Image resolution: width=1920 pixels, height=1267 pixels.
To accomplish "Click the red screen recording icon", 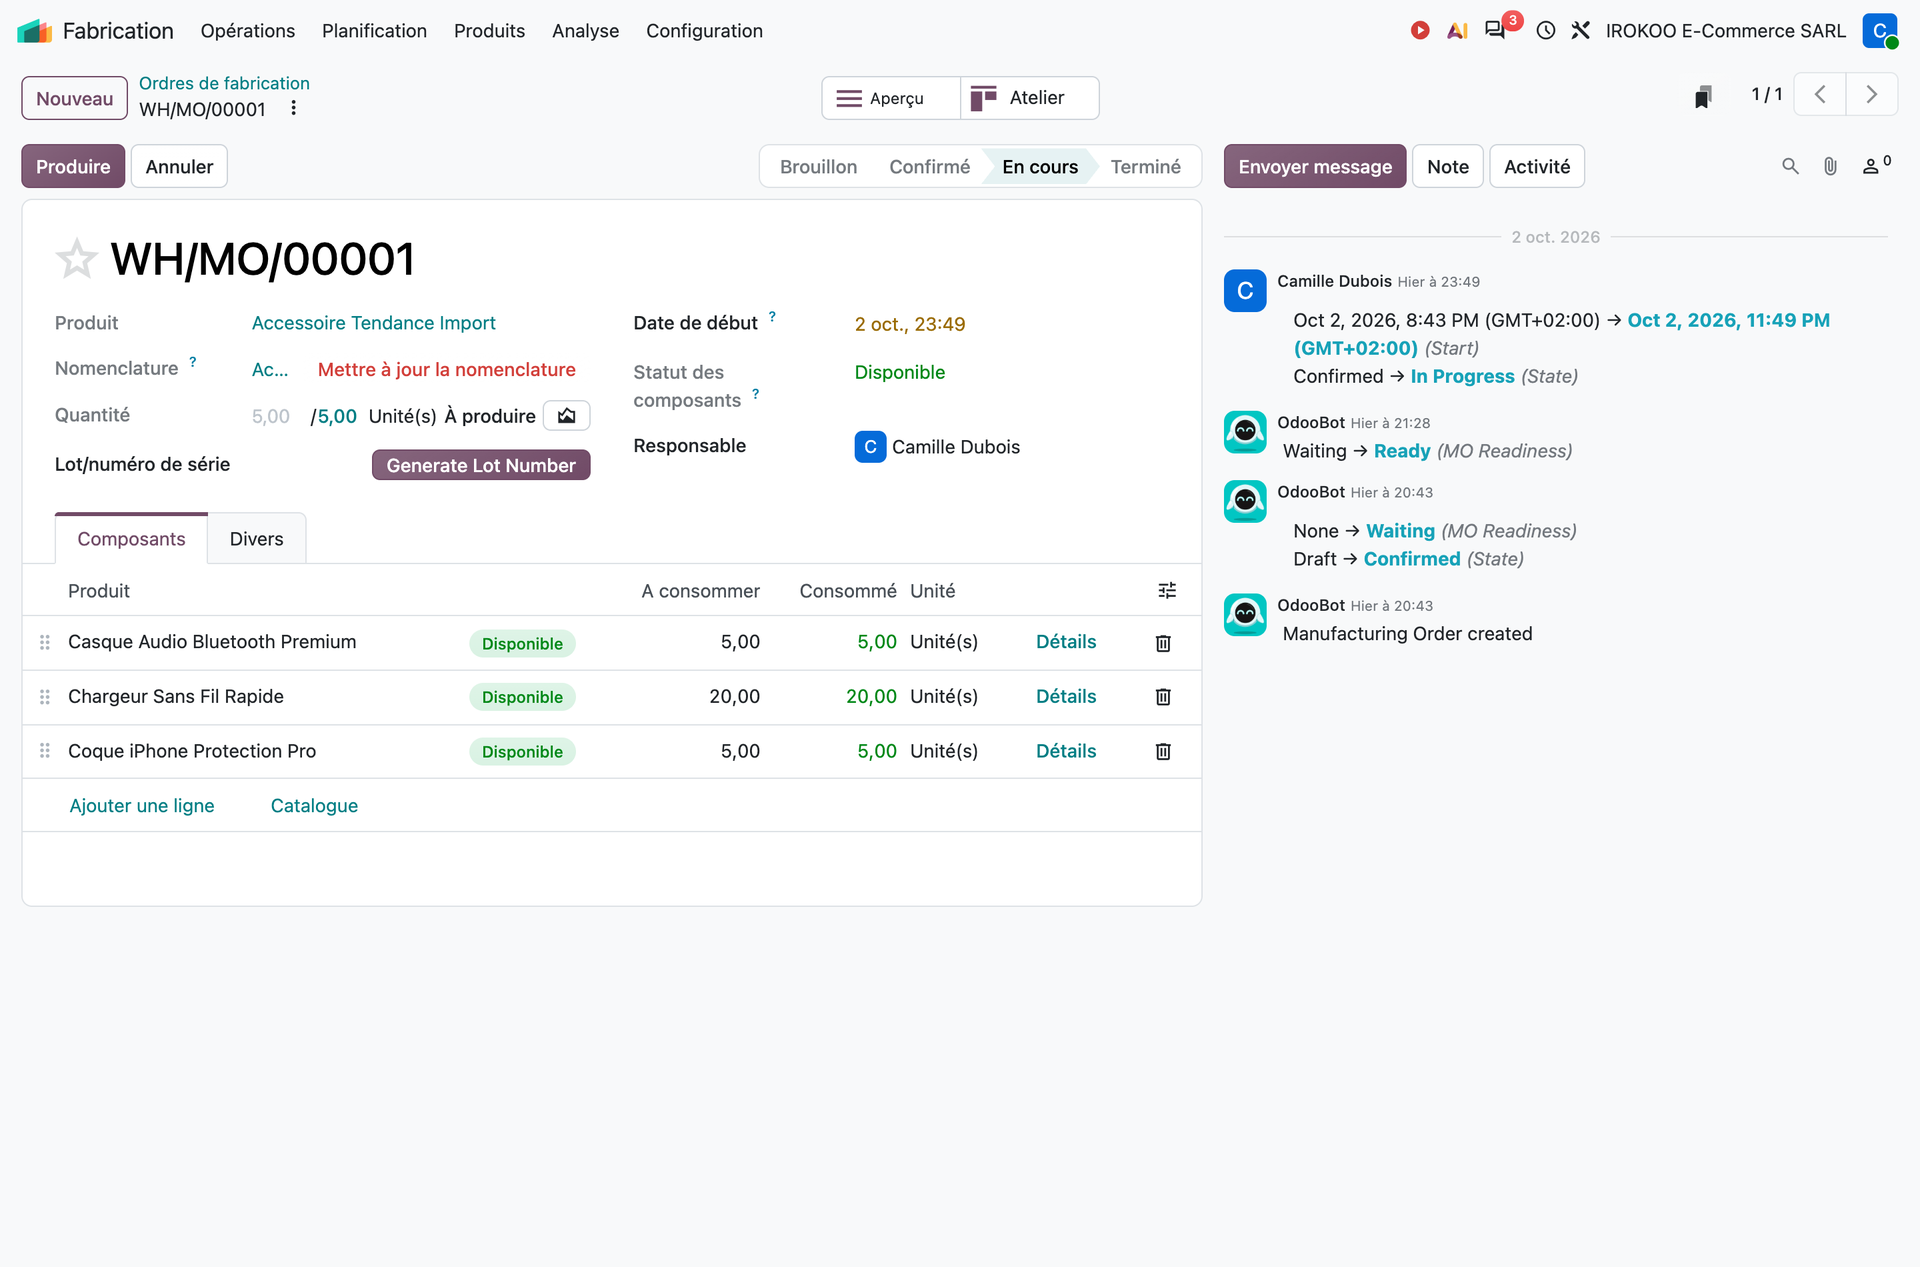I will 1420,31.
